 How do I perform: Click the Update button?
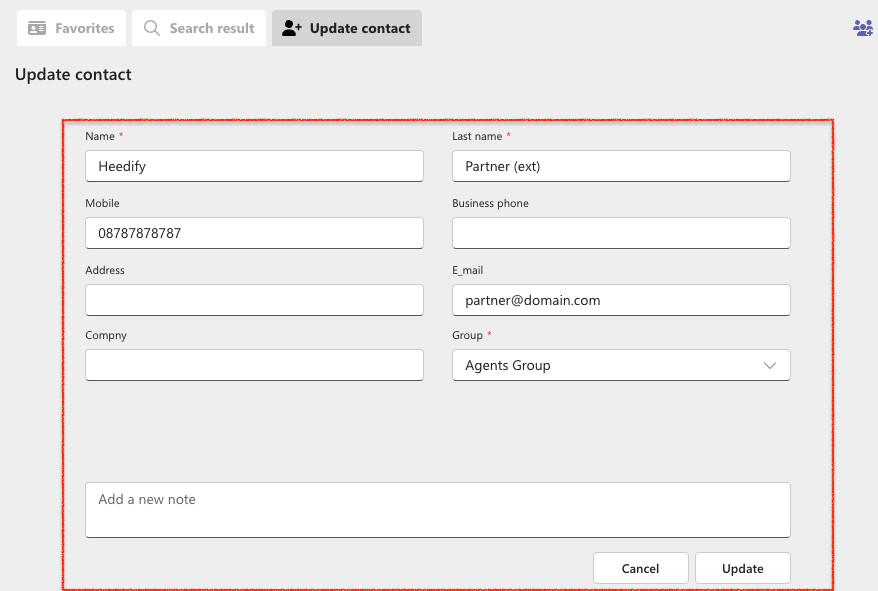[x=742, y=568]
